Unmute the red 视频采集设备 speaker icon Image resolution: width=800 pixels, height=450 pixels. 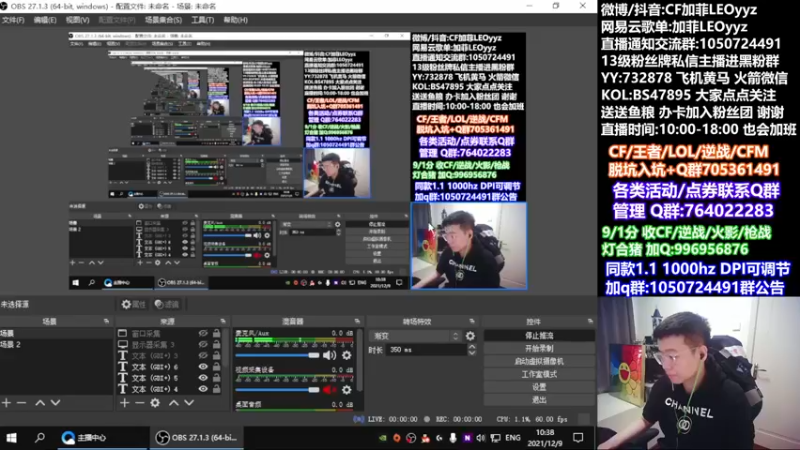(329, 390)
